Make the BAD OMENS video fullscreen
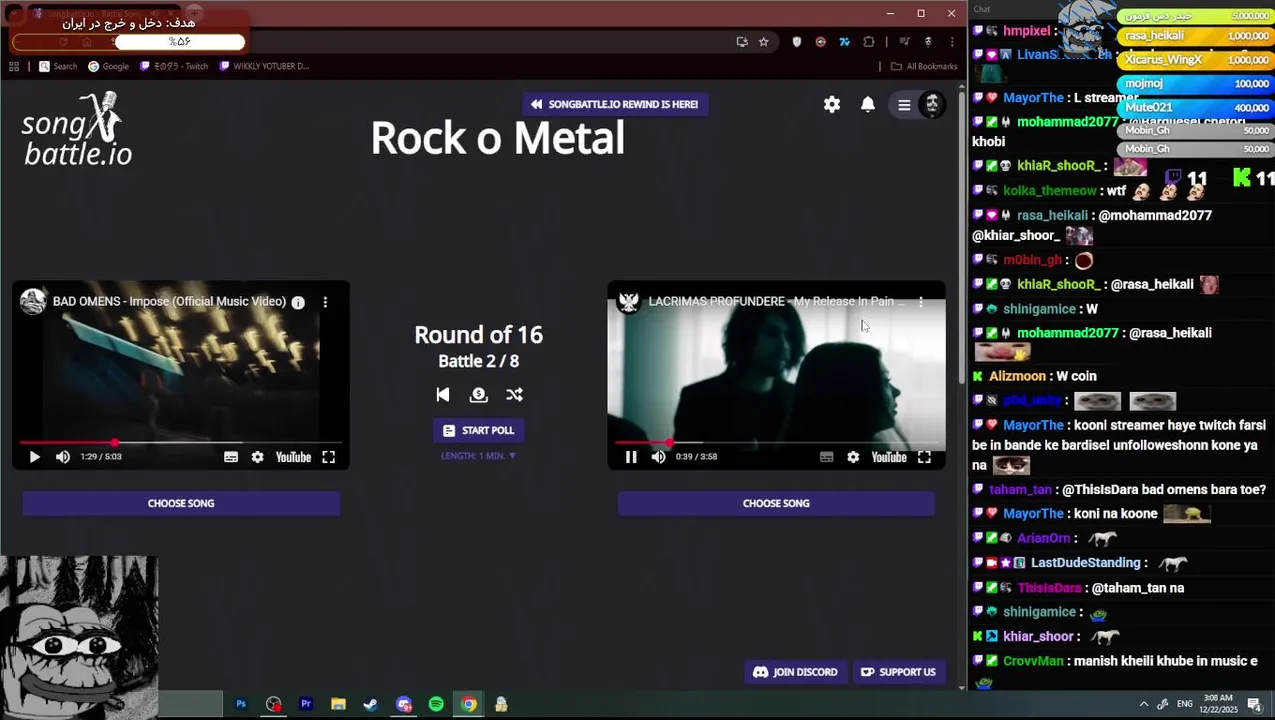This screenshot has height=720, width=1275. (x=328, y=457)
